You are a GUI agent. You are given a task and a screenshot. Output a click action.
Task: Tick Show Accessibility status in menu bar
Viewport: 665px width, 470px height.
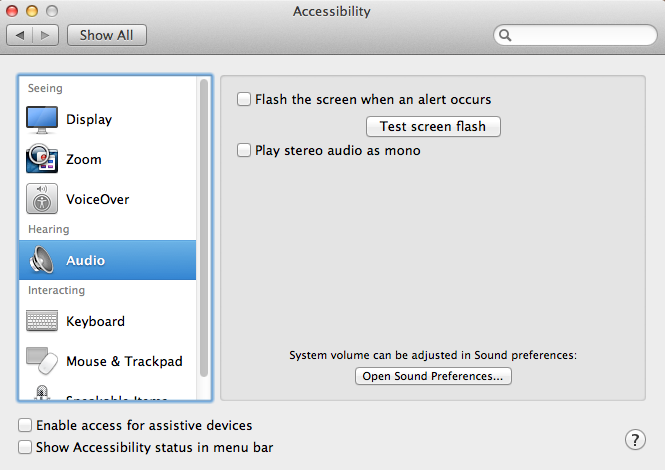tap(25, 447)
